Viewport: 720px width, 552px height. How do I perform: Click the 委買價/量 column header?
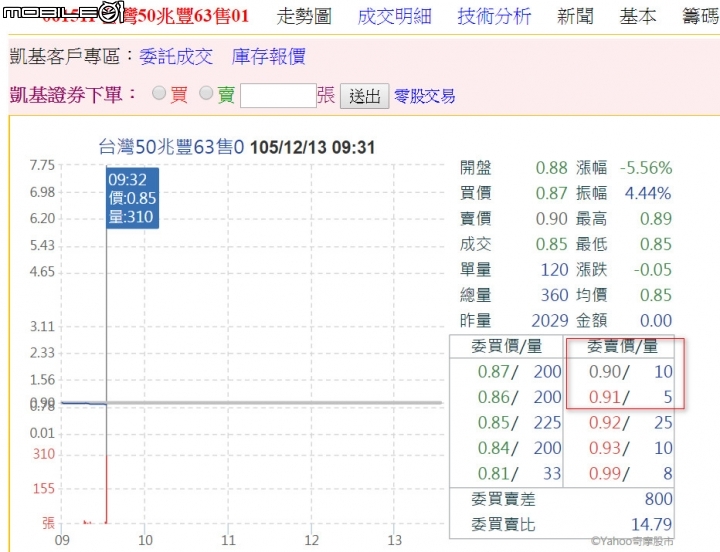click(506, 346)
